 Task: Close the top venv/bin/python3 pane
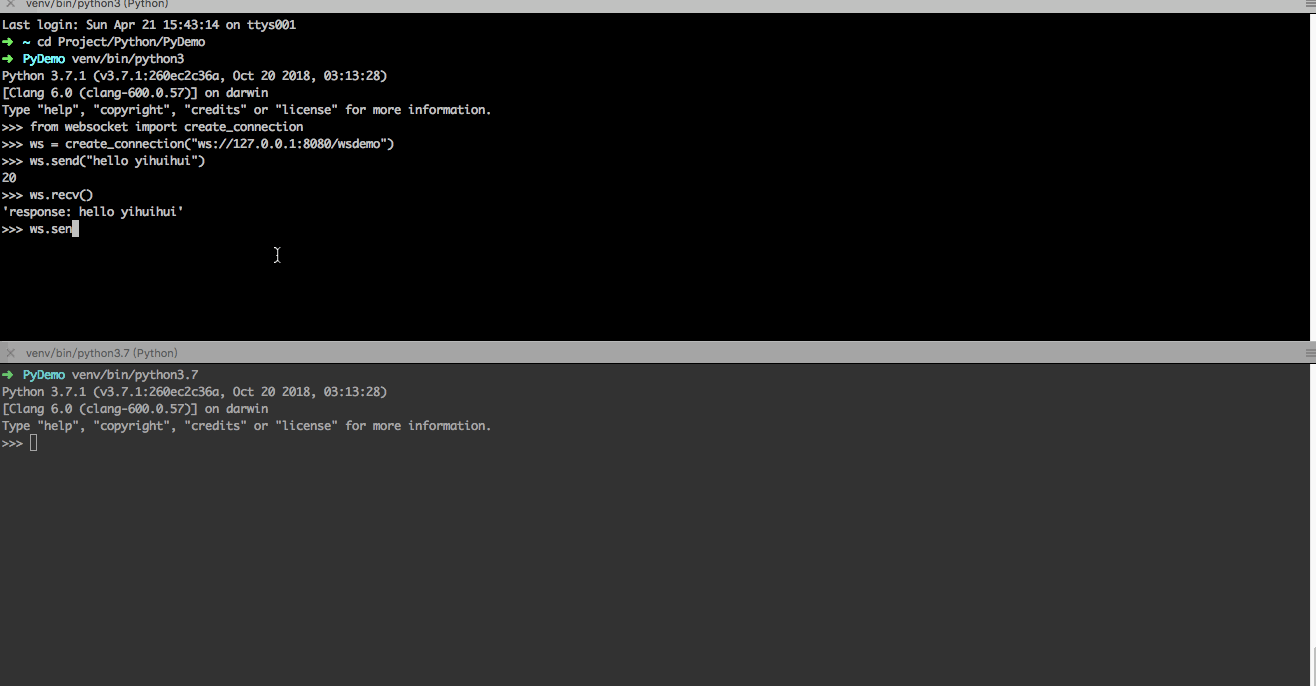point(10,5)
